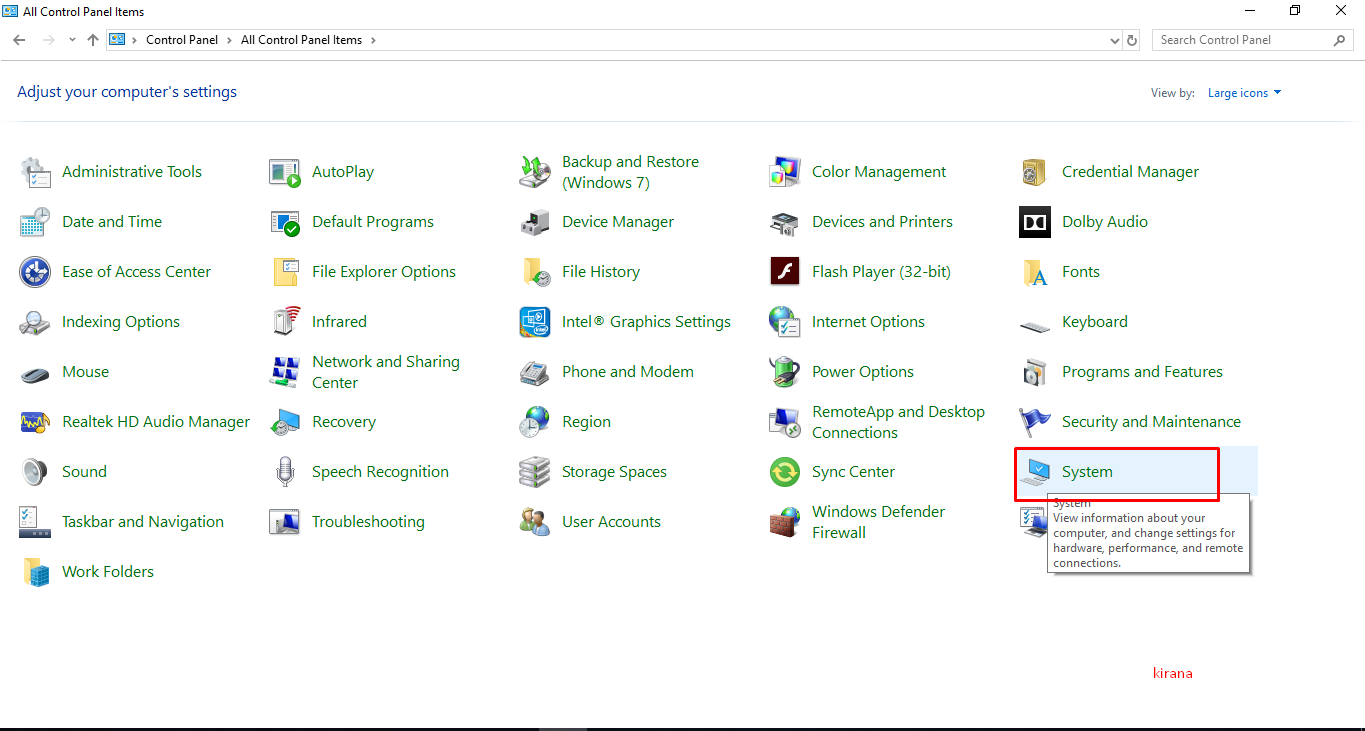Expand the chevron before the Control Panel breadcrumb
Viewport: 1365px width, 731px height.
(136, 40)
